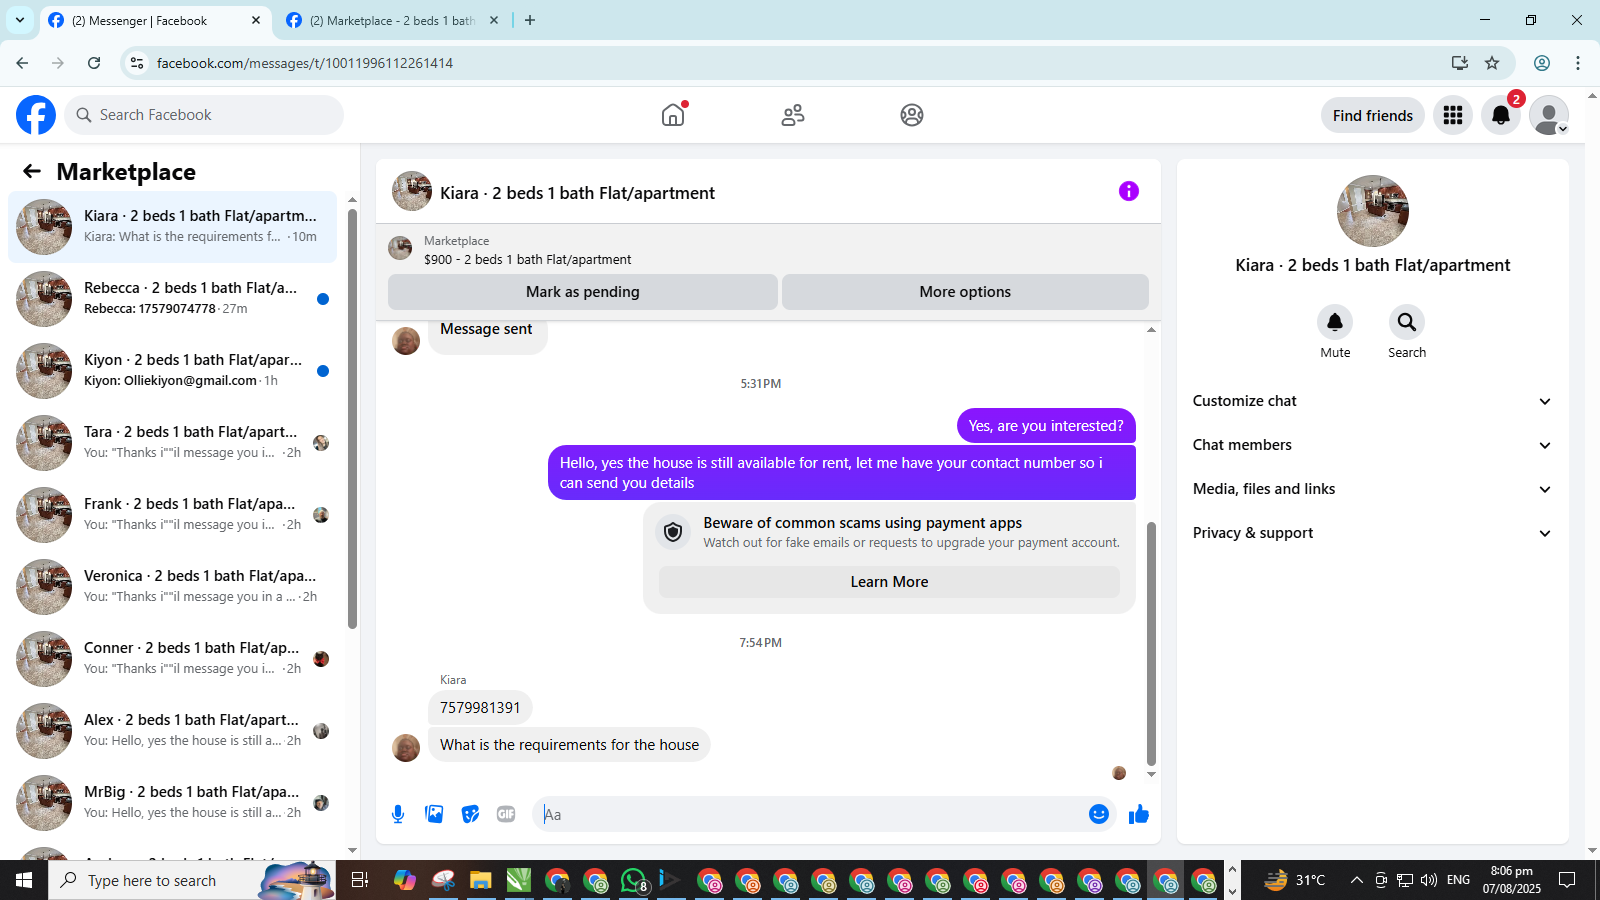Open Task View on the taskbar
This screenshot has width=1600, height=900.
point(360,880)
